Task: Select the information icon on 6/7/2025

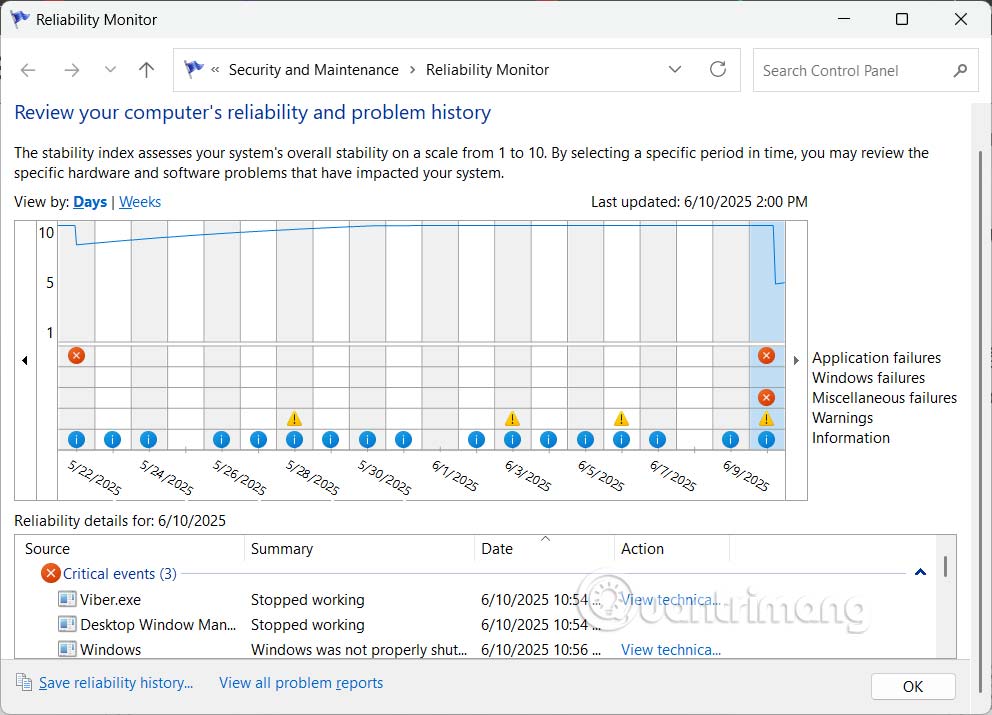Action: [x=657, y=439]
